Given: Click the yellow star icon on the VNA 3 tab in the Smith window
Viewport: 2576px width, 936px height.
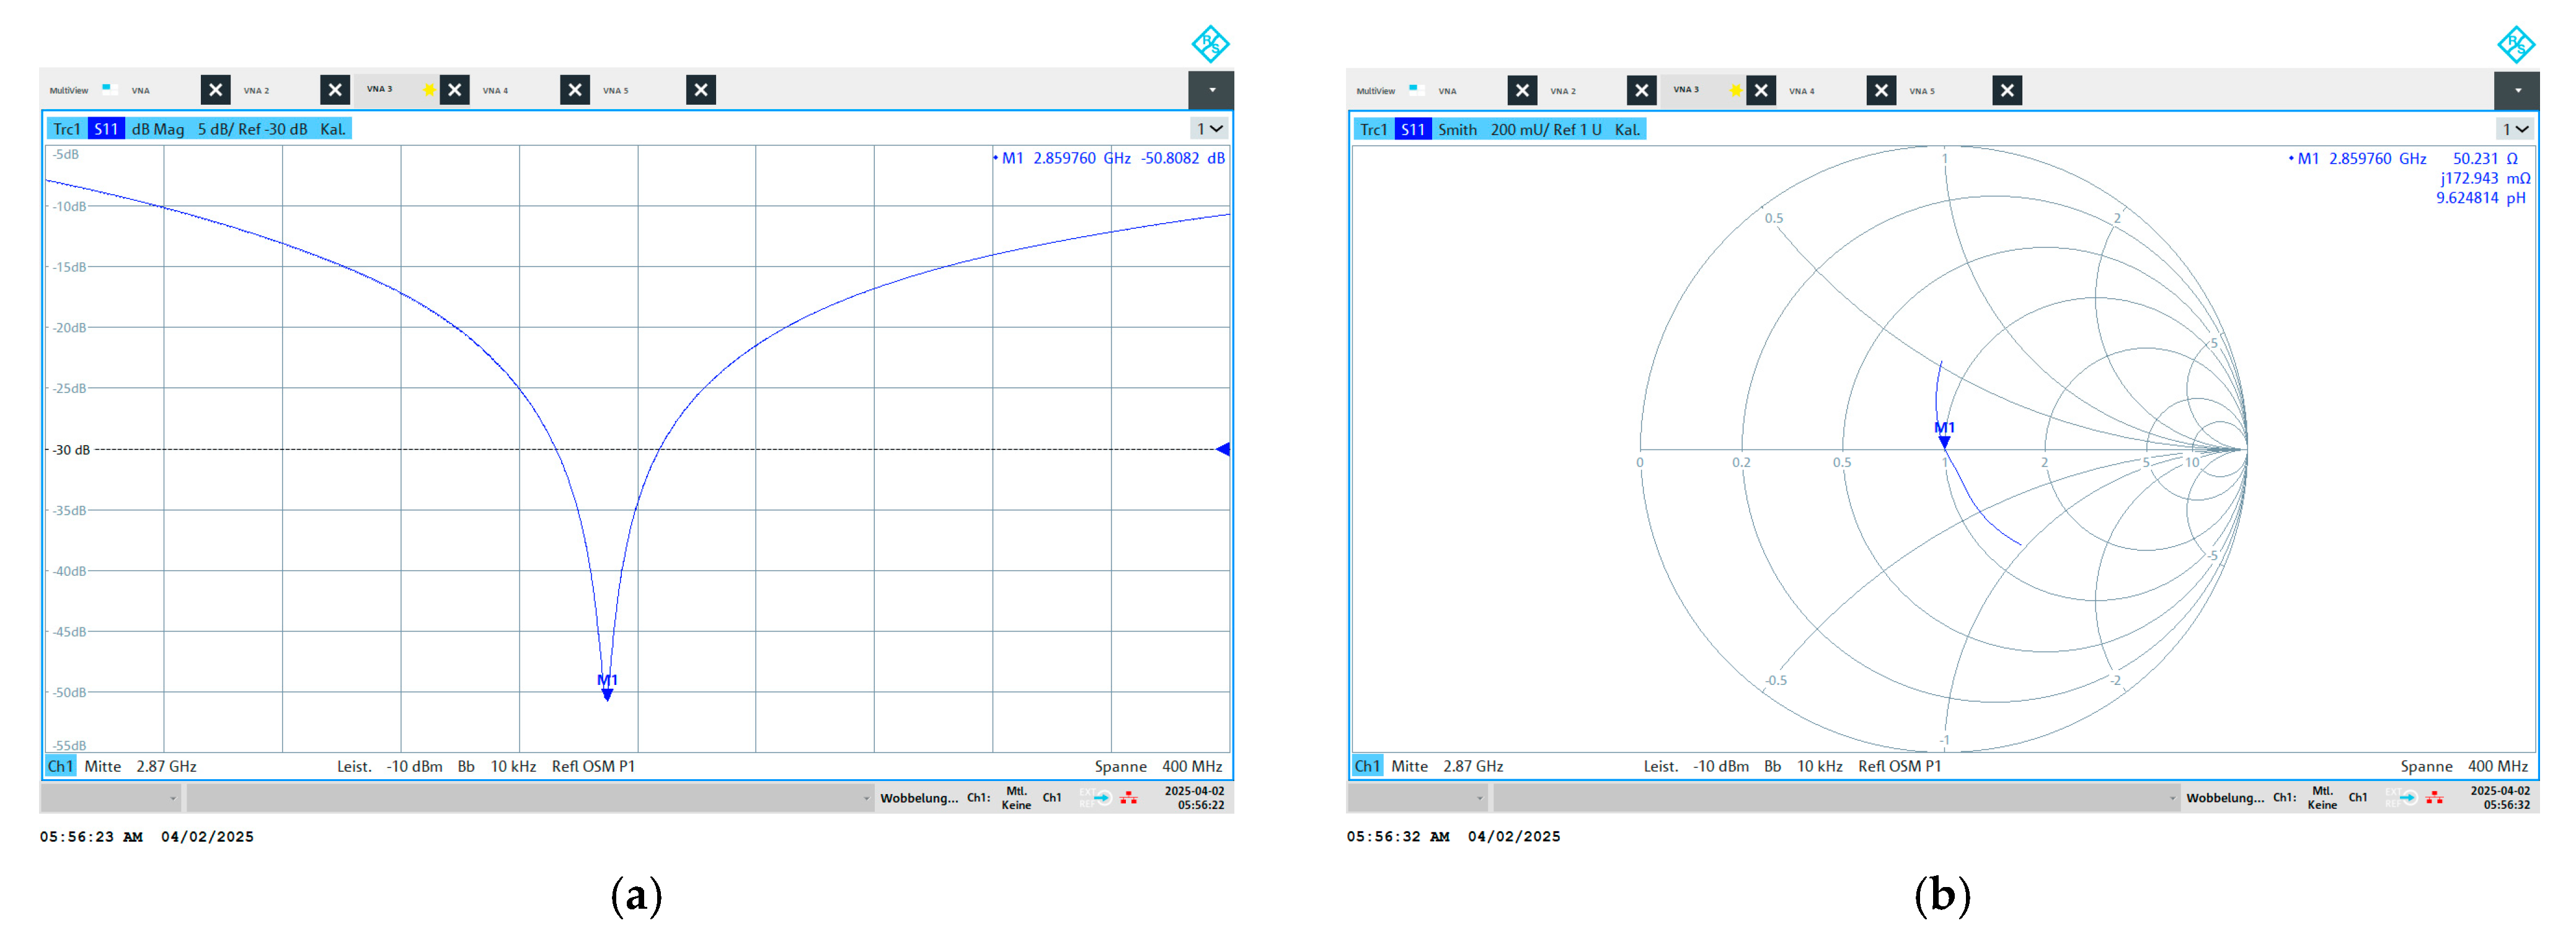Looking at the screenshot, I should 1735,90.
